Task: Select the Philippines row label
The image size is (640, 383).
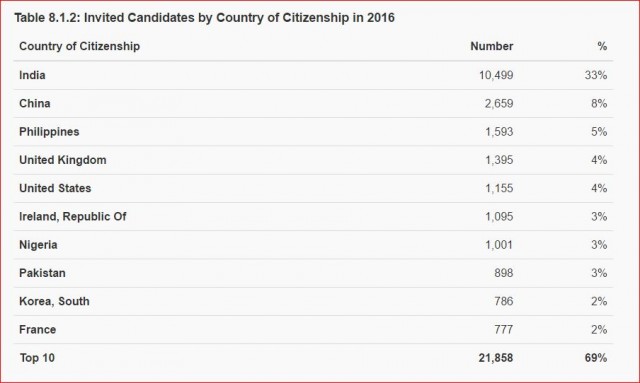Action: (49, 132)
